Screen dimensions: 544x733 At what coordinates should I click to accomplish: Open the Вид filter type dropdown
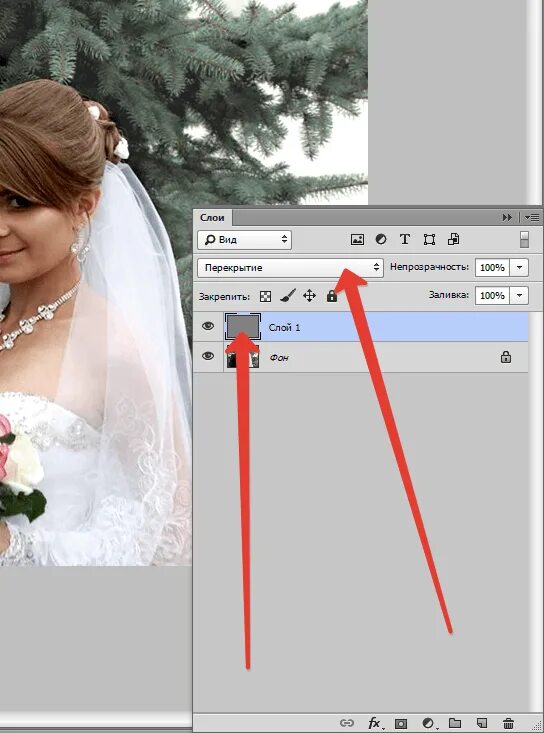245,240
